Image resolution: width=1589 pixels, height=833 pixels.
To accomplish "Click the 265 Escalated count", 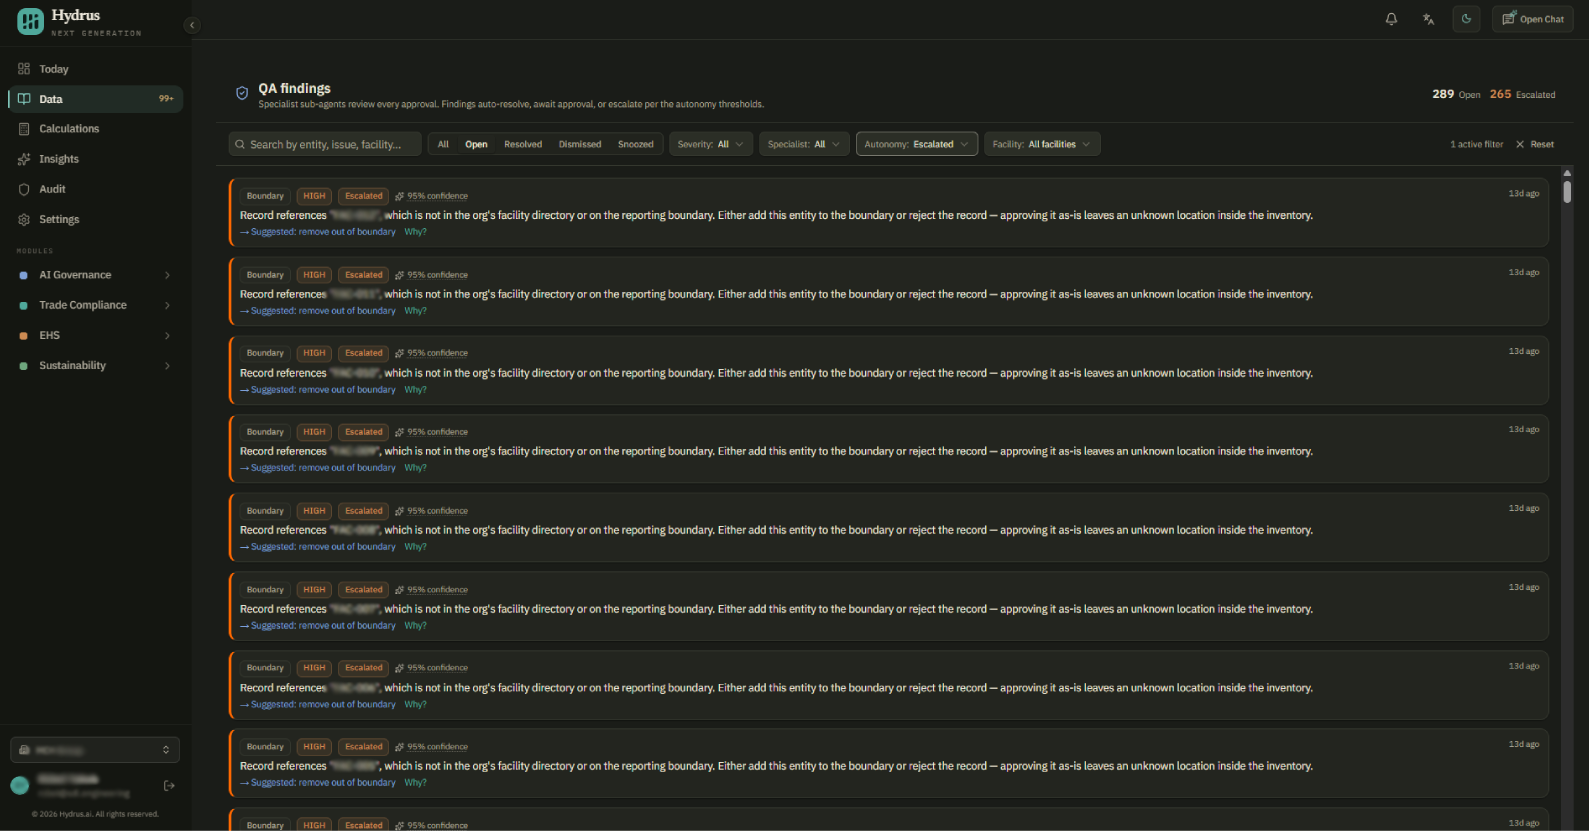I will (x=1522, y=94).
